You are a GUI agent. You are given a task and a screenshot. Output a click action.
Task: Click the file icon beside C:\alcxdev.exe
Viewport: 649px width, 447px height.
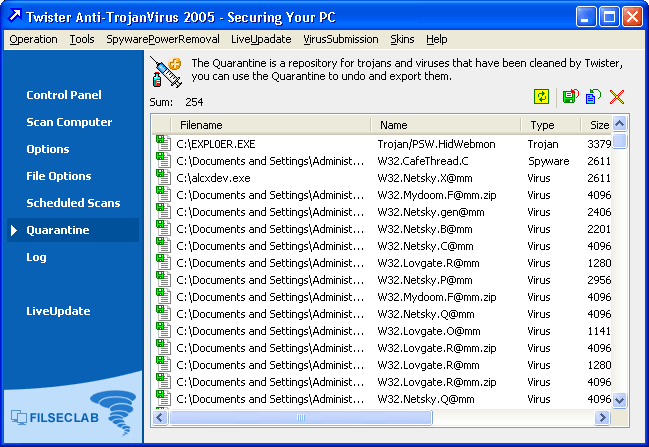pos(163,178)
